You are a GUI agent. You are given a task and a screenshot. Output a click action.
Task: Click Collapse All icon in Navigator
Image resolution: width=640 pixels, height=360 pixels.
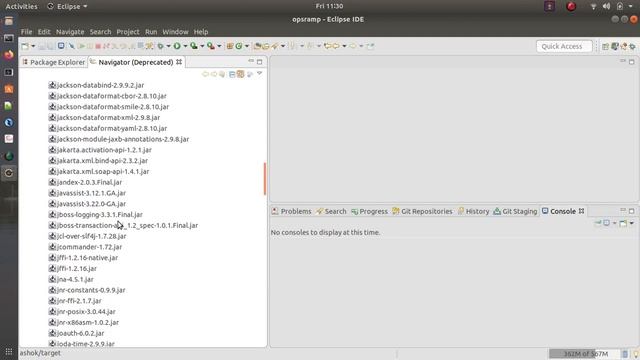pyautogui.click(x=232, y=74)
